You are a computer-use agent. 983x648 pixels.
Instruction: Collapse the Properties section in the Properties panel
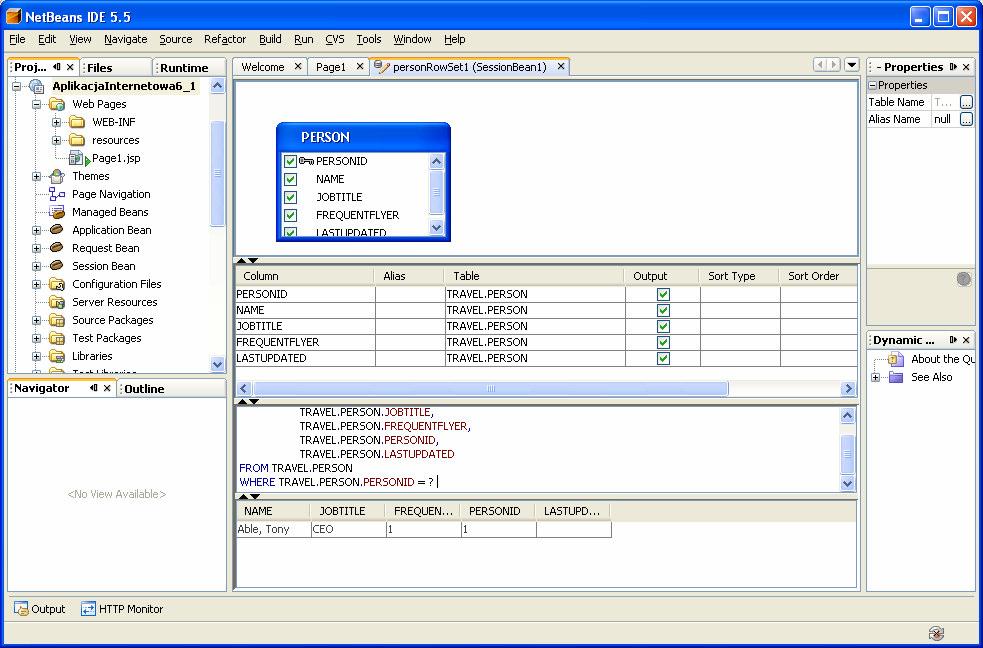click(872, 85)
